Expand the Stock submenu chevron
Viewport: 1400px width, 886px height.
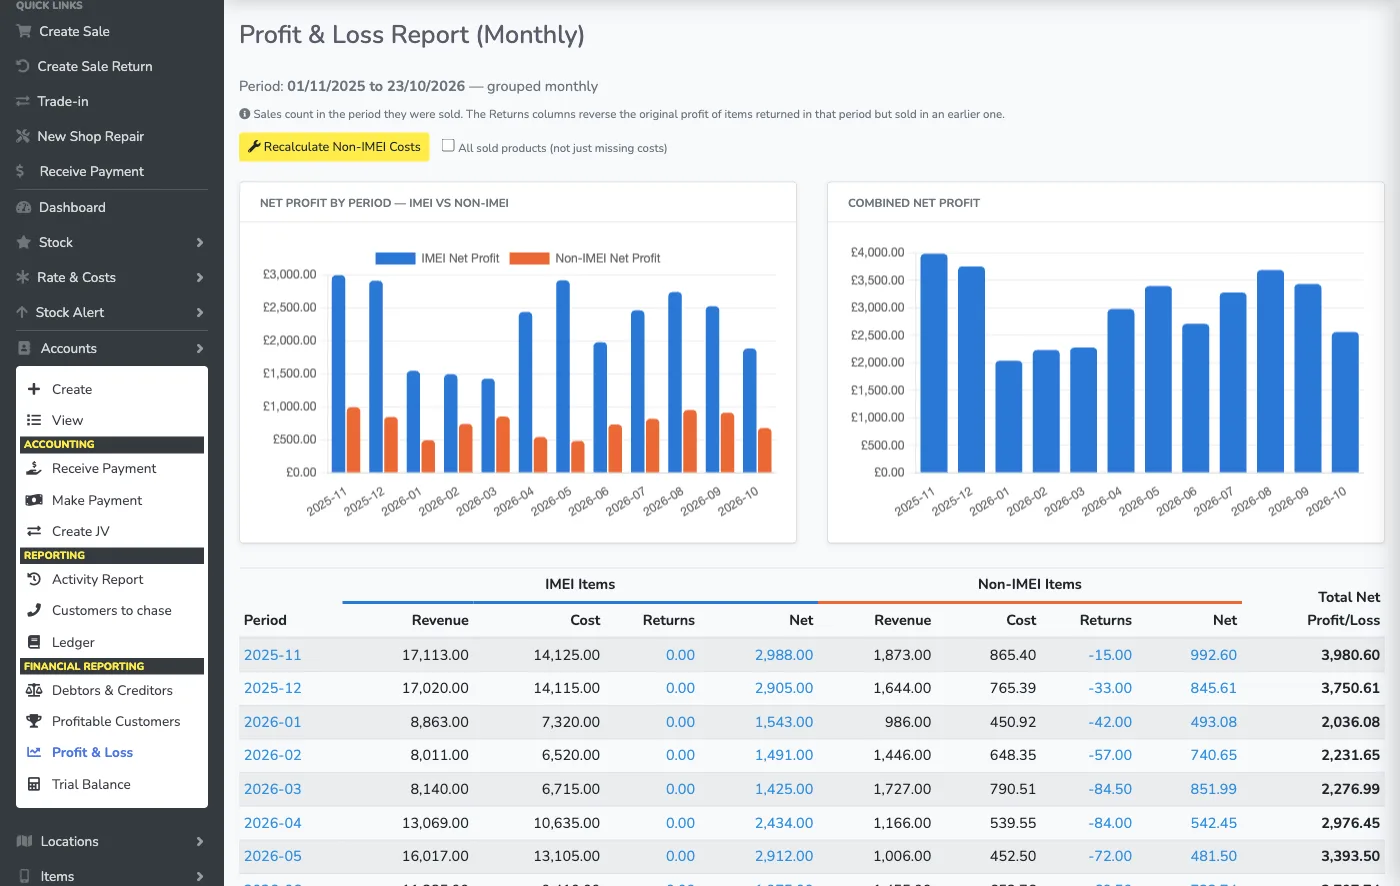click(x=200, y=242)
